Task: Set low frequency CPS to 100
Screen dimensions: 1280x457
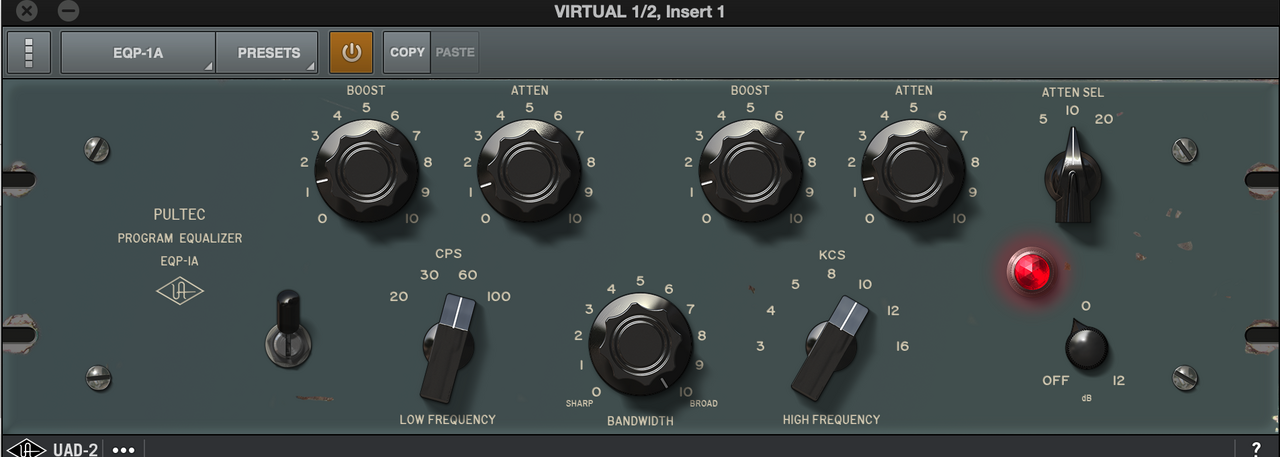Action: click(498, 297)
